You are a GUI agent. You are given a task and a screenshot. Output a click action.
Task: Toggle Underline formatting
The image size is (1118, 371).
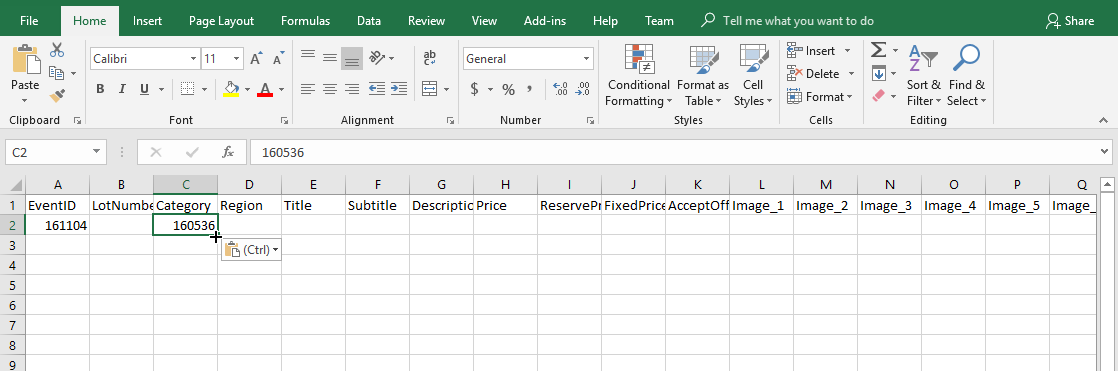144,89
